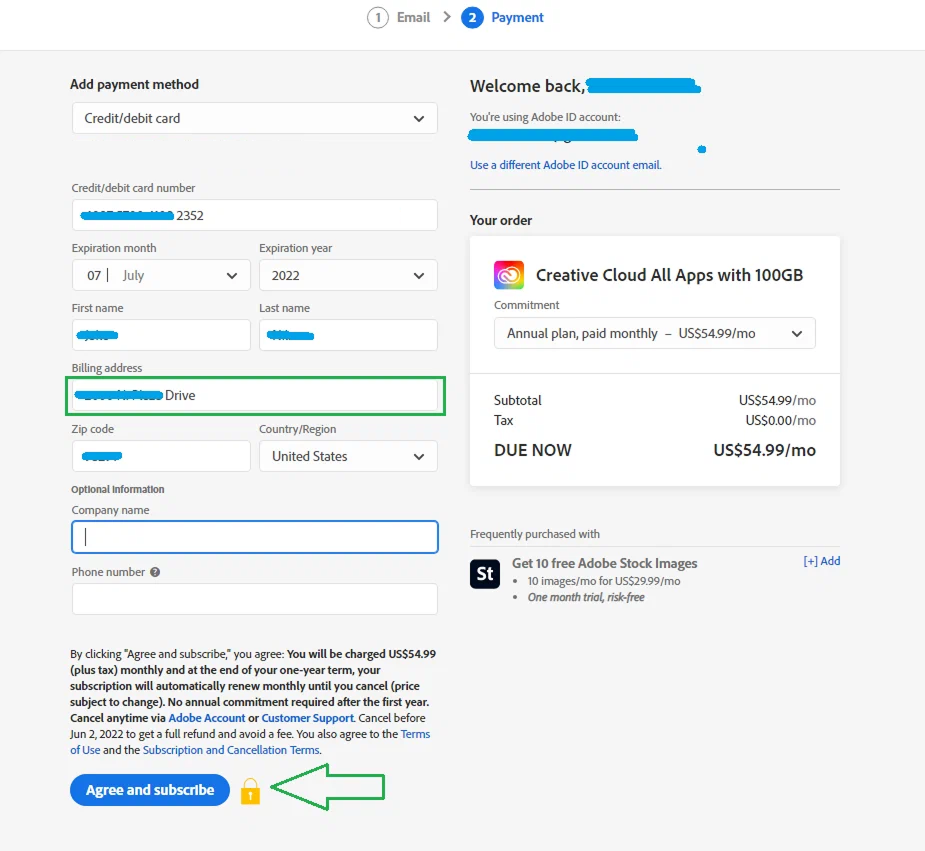Click '10 images/mo for US$29.99/mo' text
Image resolution: width=925 pixels, height=851 pixels.
[x=603, y=581]
